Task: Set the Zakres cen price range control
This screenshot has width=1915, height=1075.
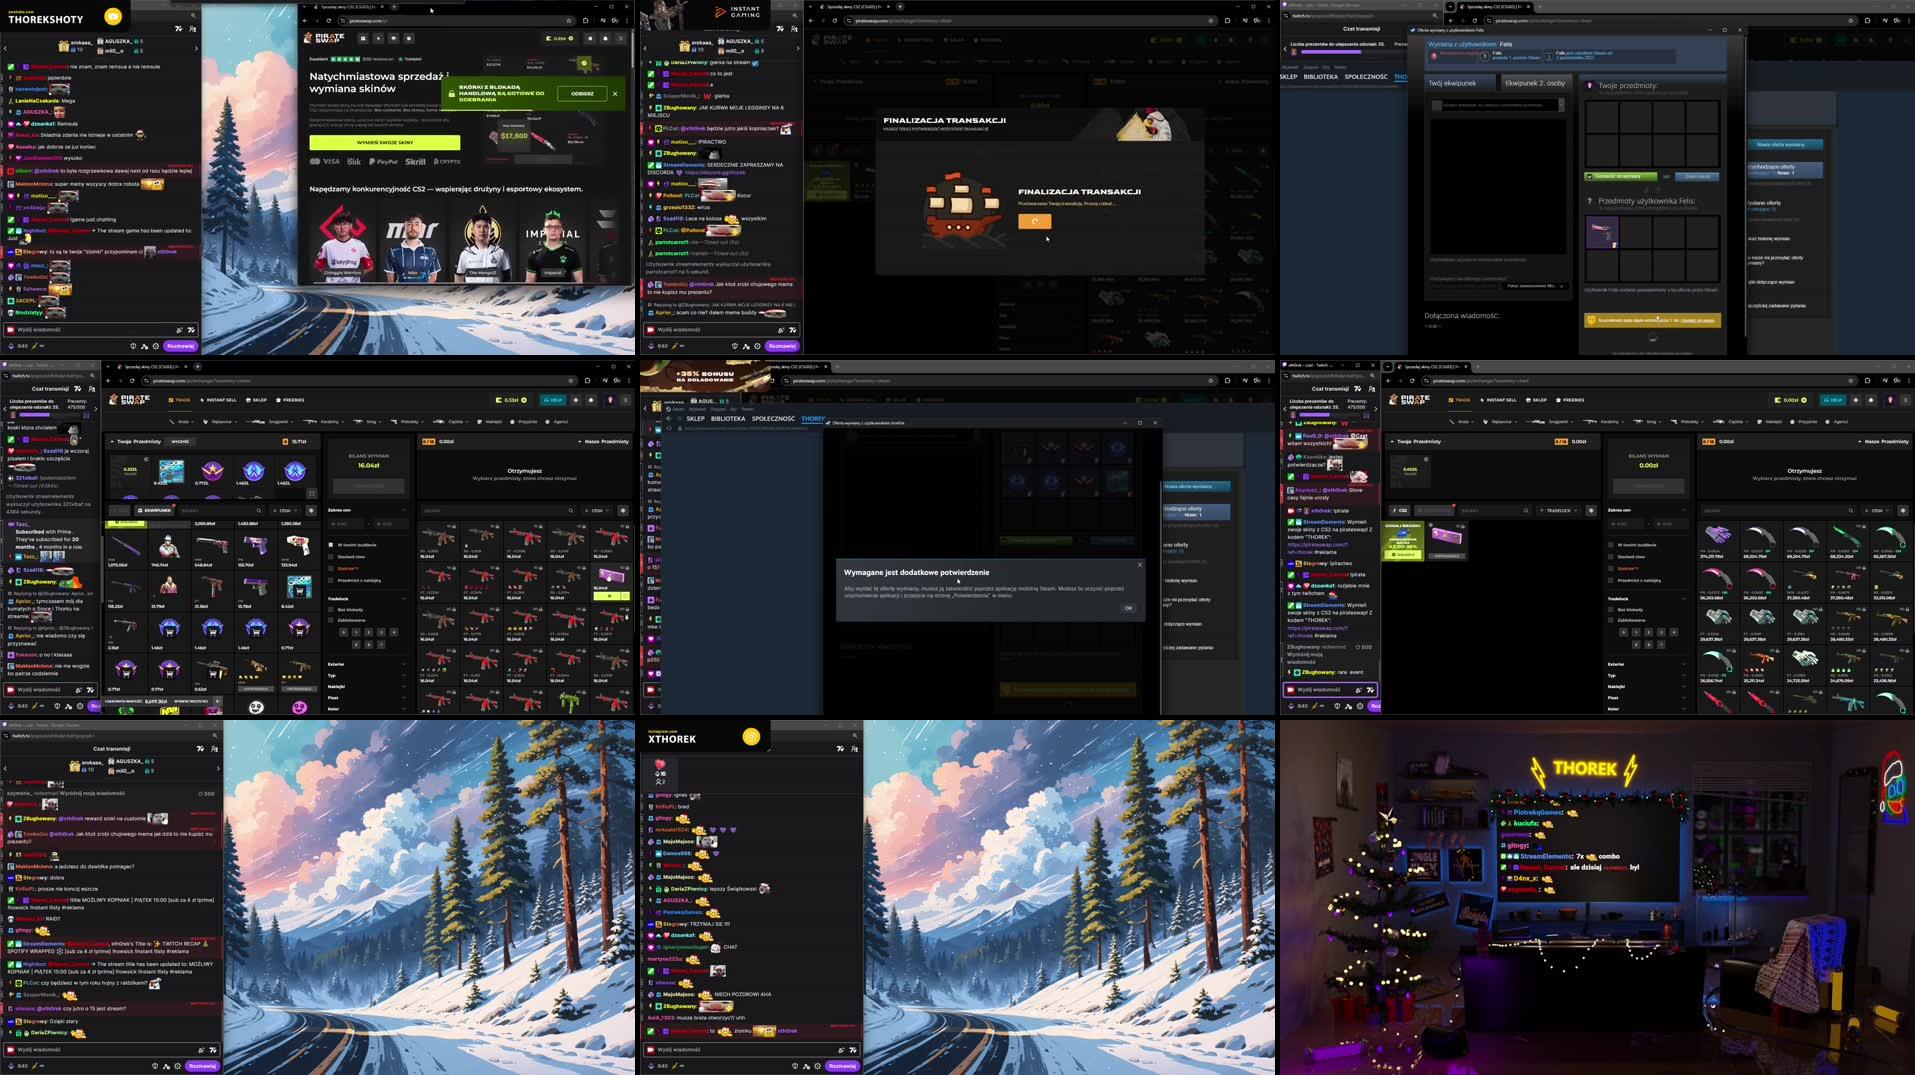Action: (360, 525)
